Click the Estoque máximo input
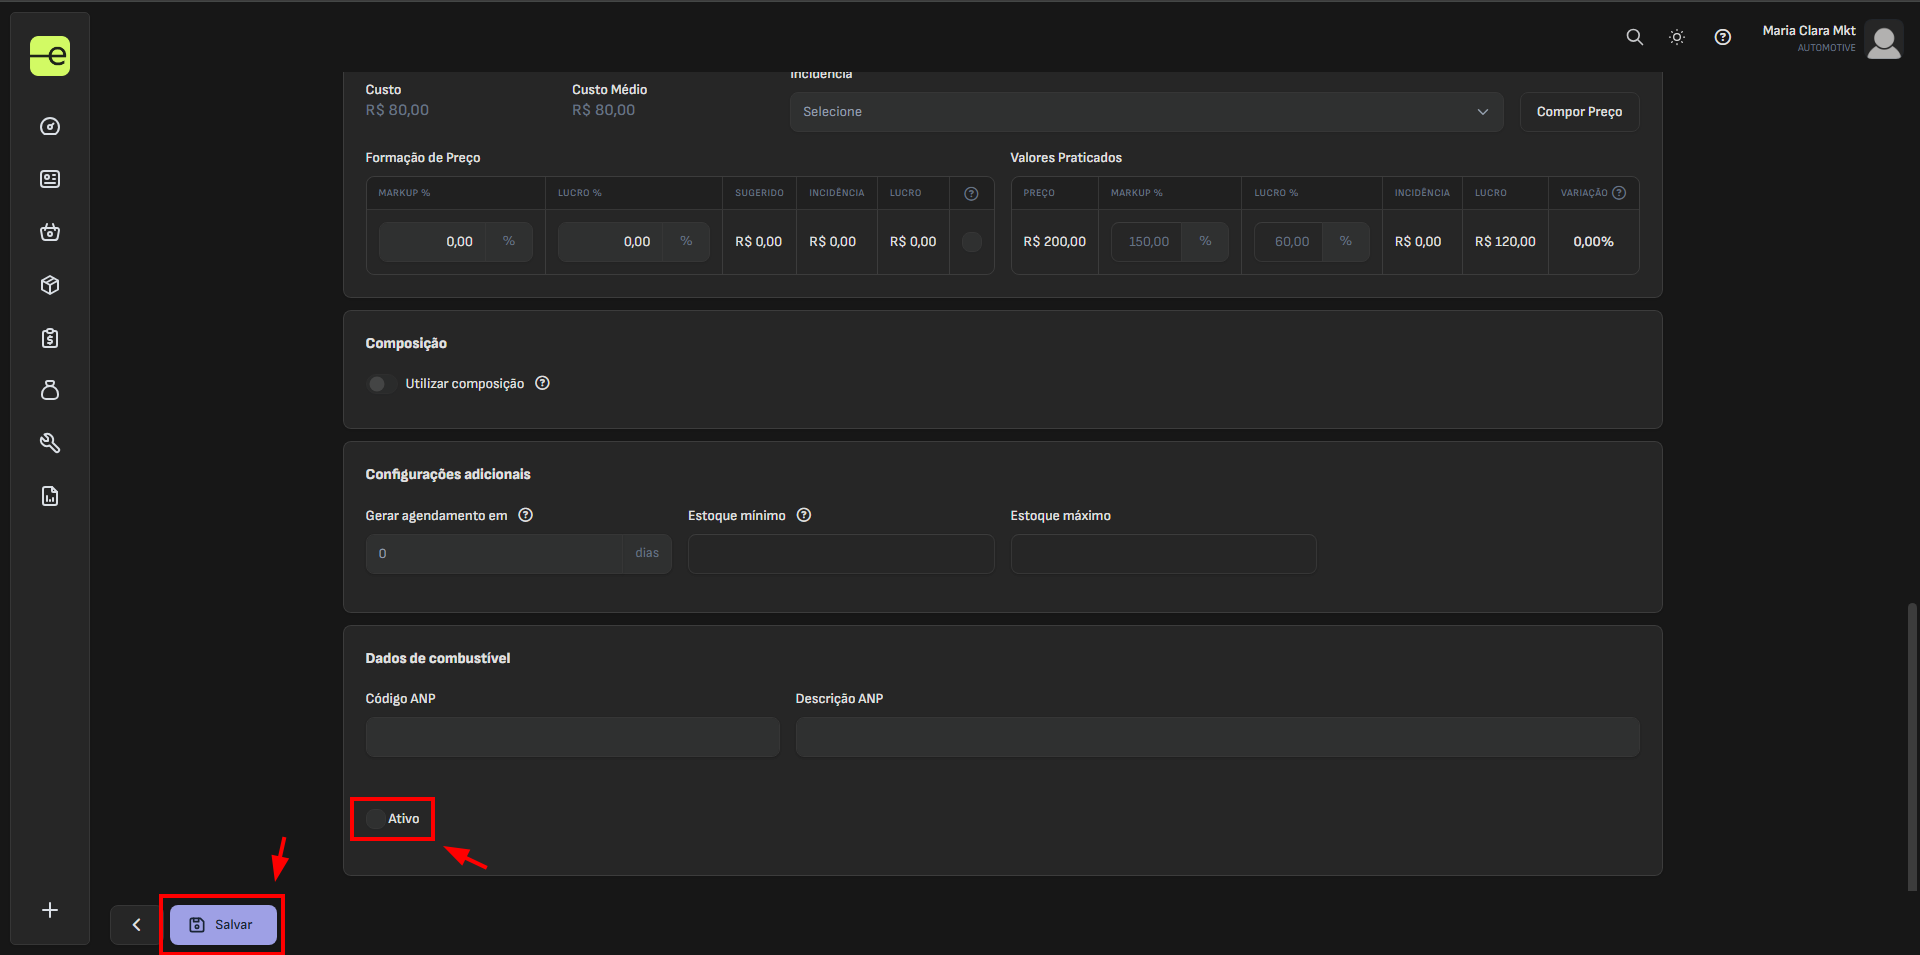Image resolution: width=1920 pixels, height=955 pixels. (x=1163, y=553)
